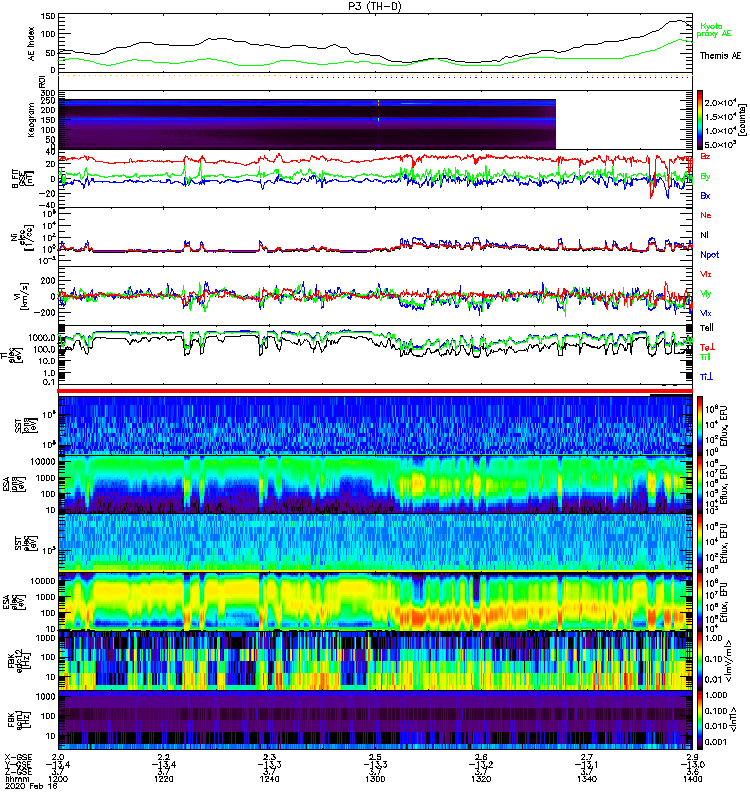Click the <|mV/m|> color bar unit label
The width and height of the screenshot is (750, 800).
pos(731,661)
